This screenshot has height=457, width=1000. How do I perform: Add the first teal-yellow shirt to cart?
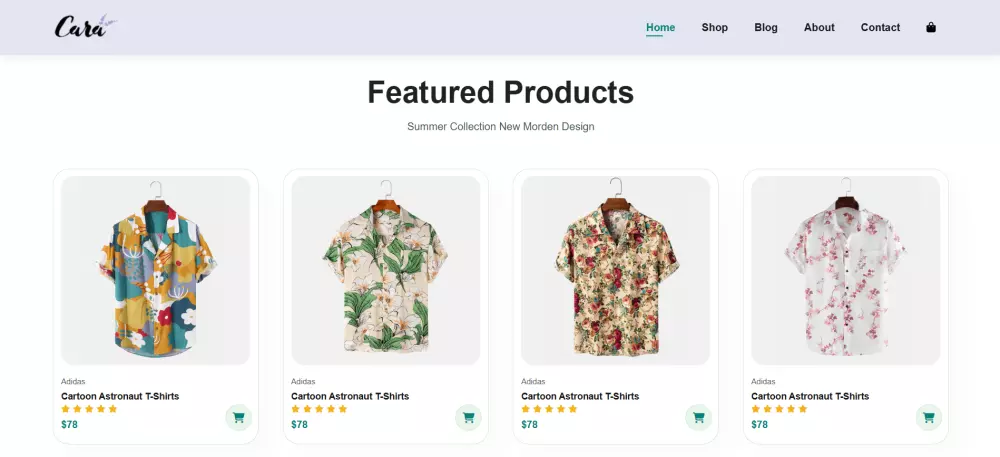pos(238,418)
